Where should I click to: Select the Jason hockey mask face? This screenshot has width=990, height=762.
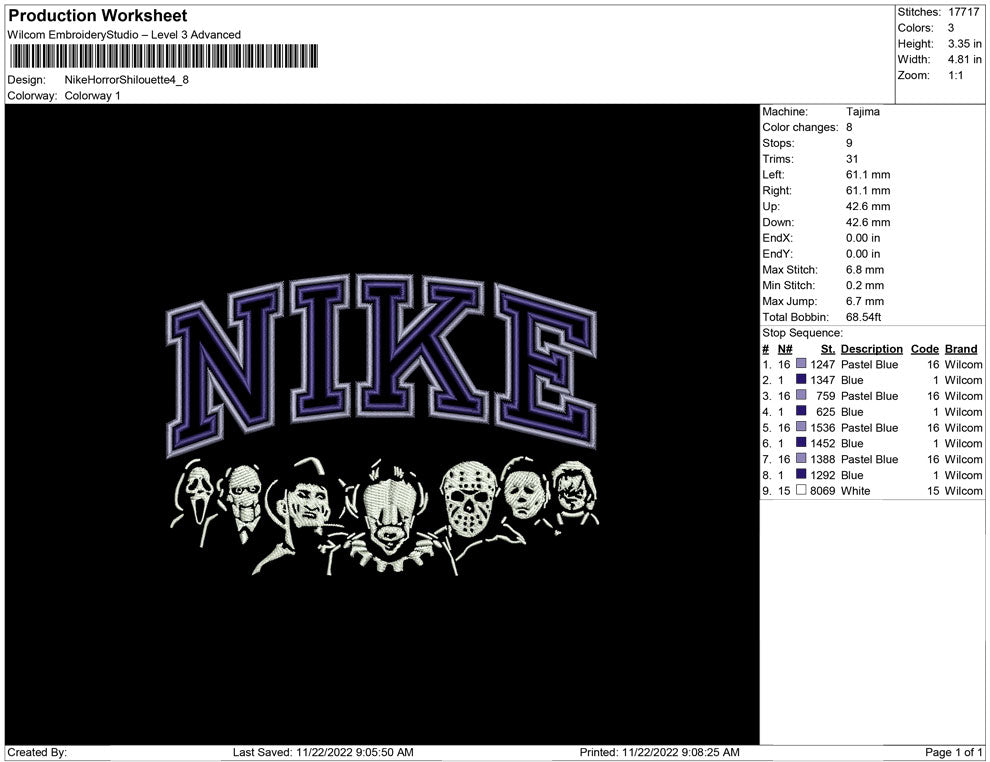click(x=468, y=498)
